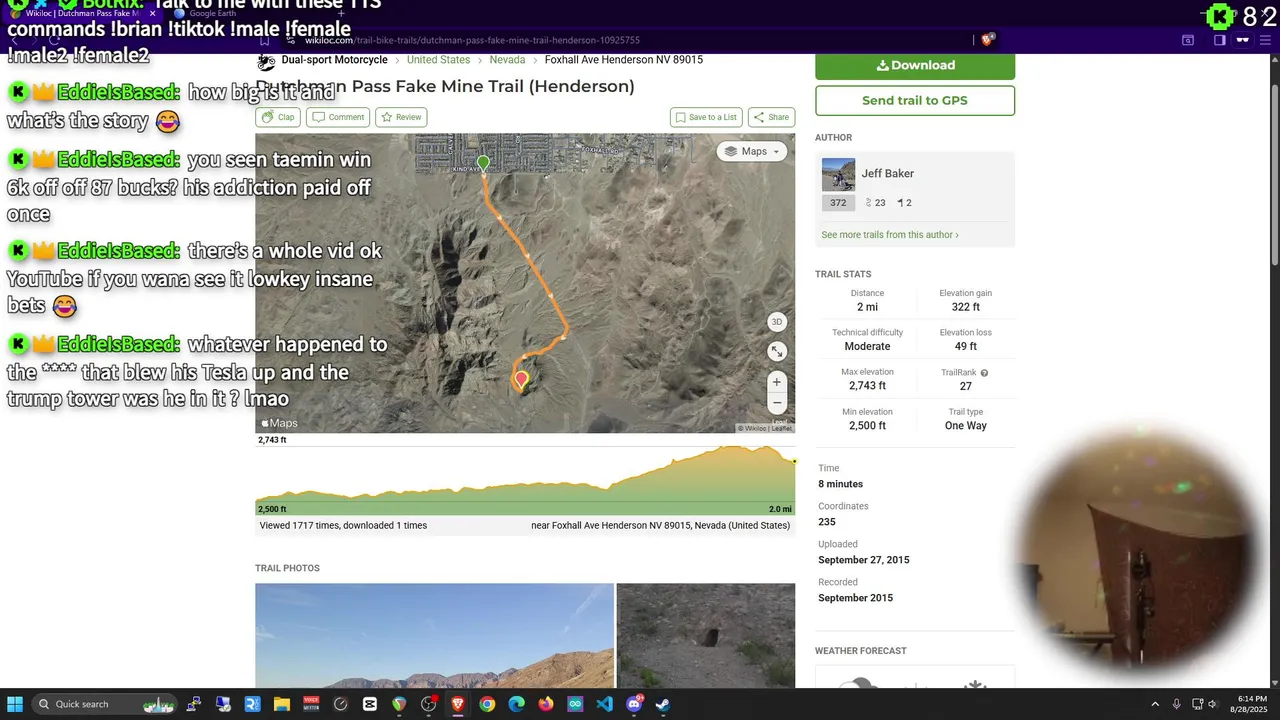Open the volume tray icon
Viewport: 1280px width, 720px height.
1212,704
